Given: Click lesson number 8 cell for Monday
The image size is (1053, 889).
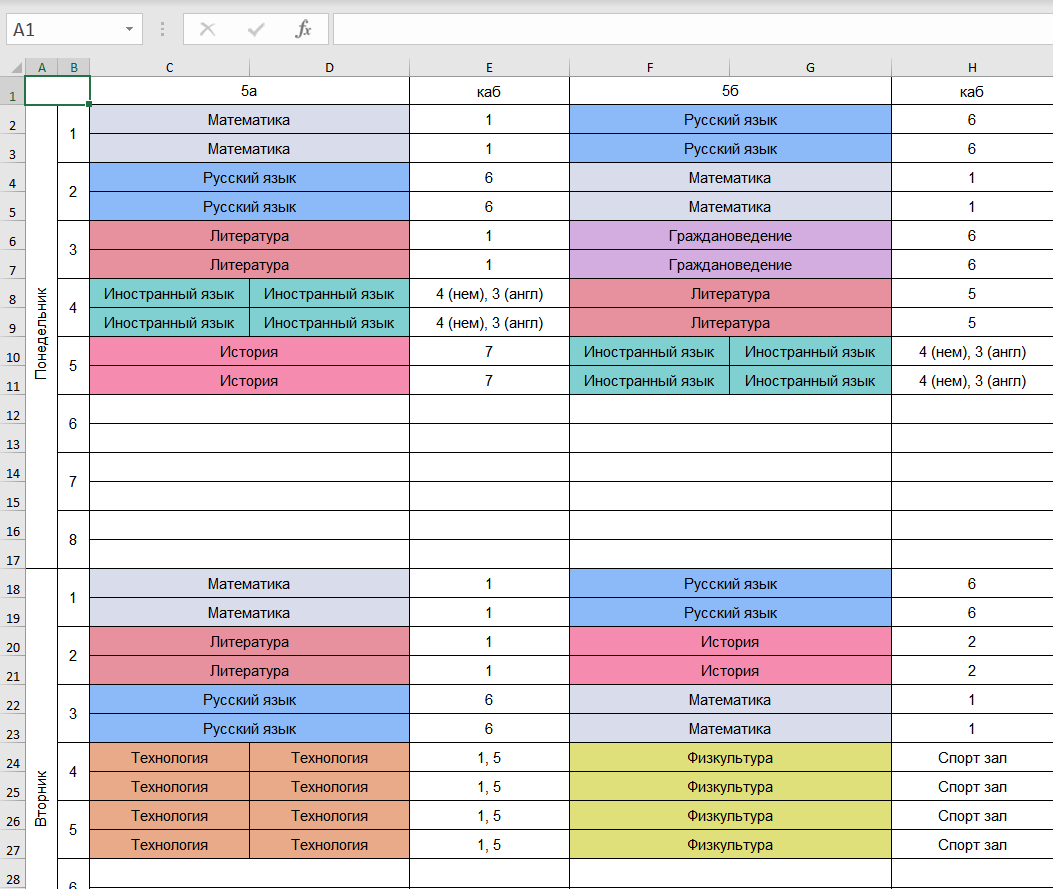Looking at the screenshot, I should click(73, 540).
